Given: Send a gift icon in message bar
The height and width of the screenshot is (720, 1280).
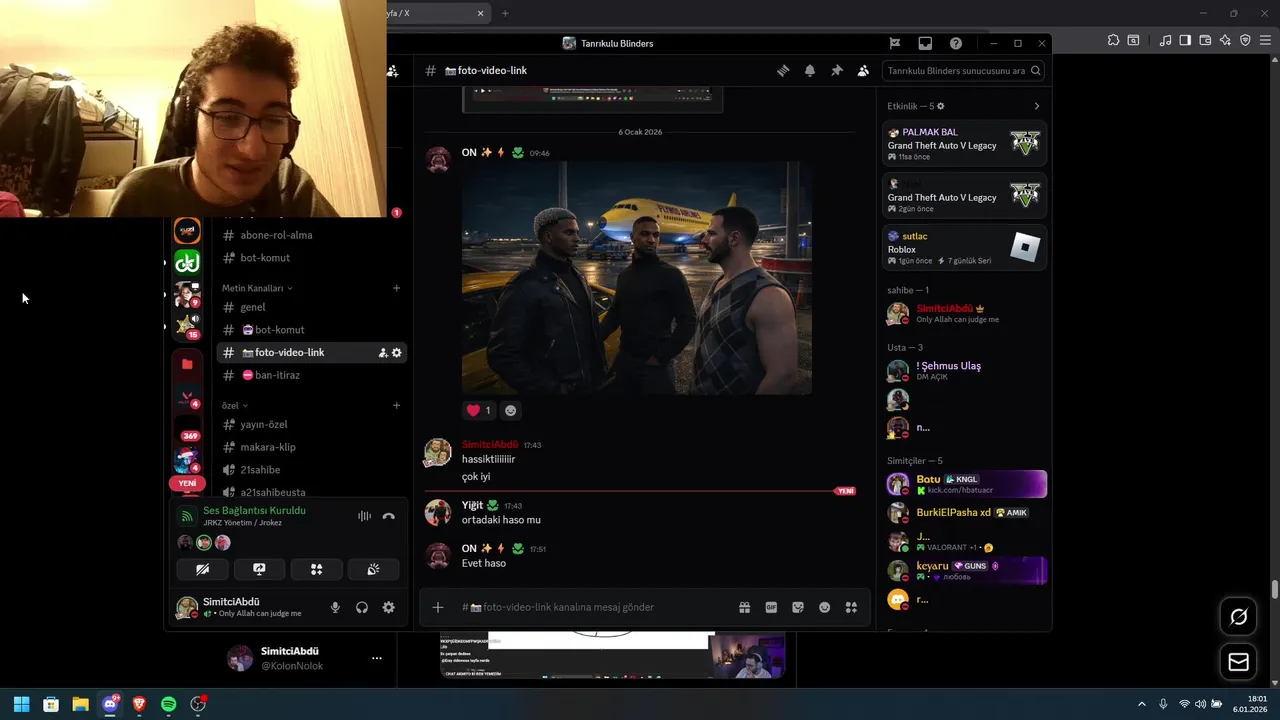Looking at the screenshot, I should [x=744, y=607].
